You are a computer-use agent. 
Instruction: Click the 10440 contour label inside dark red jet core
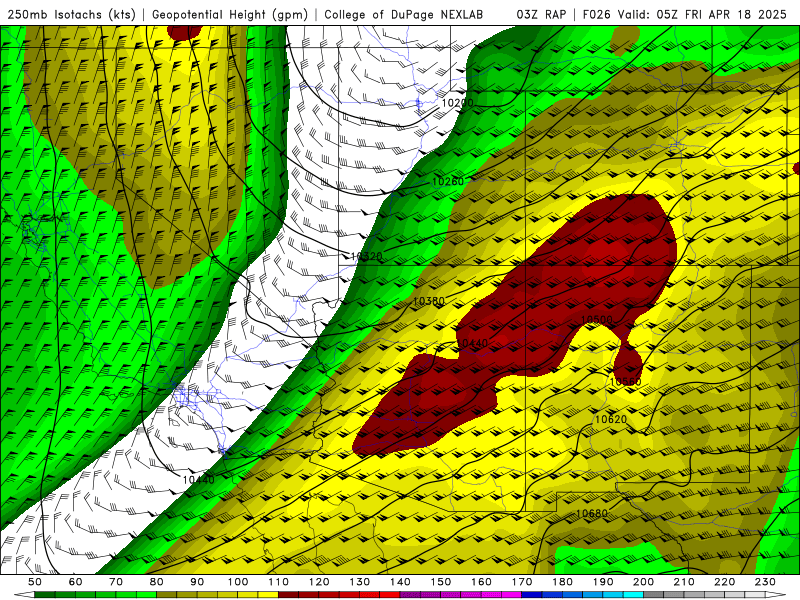coord(472,343)
